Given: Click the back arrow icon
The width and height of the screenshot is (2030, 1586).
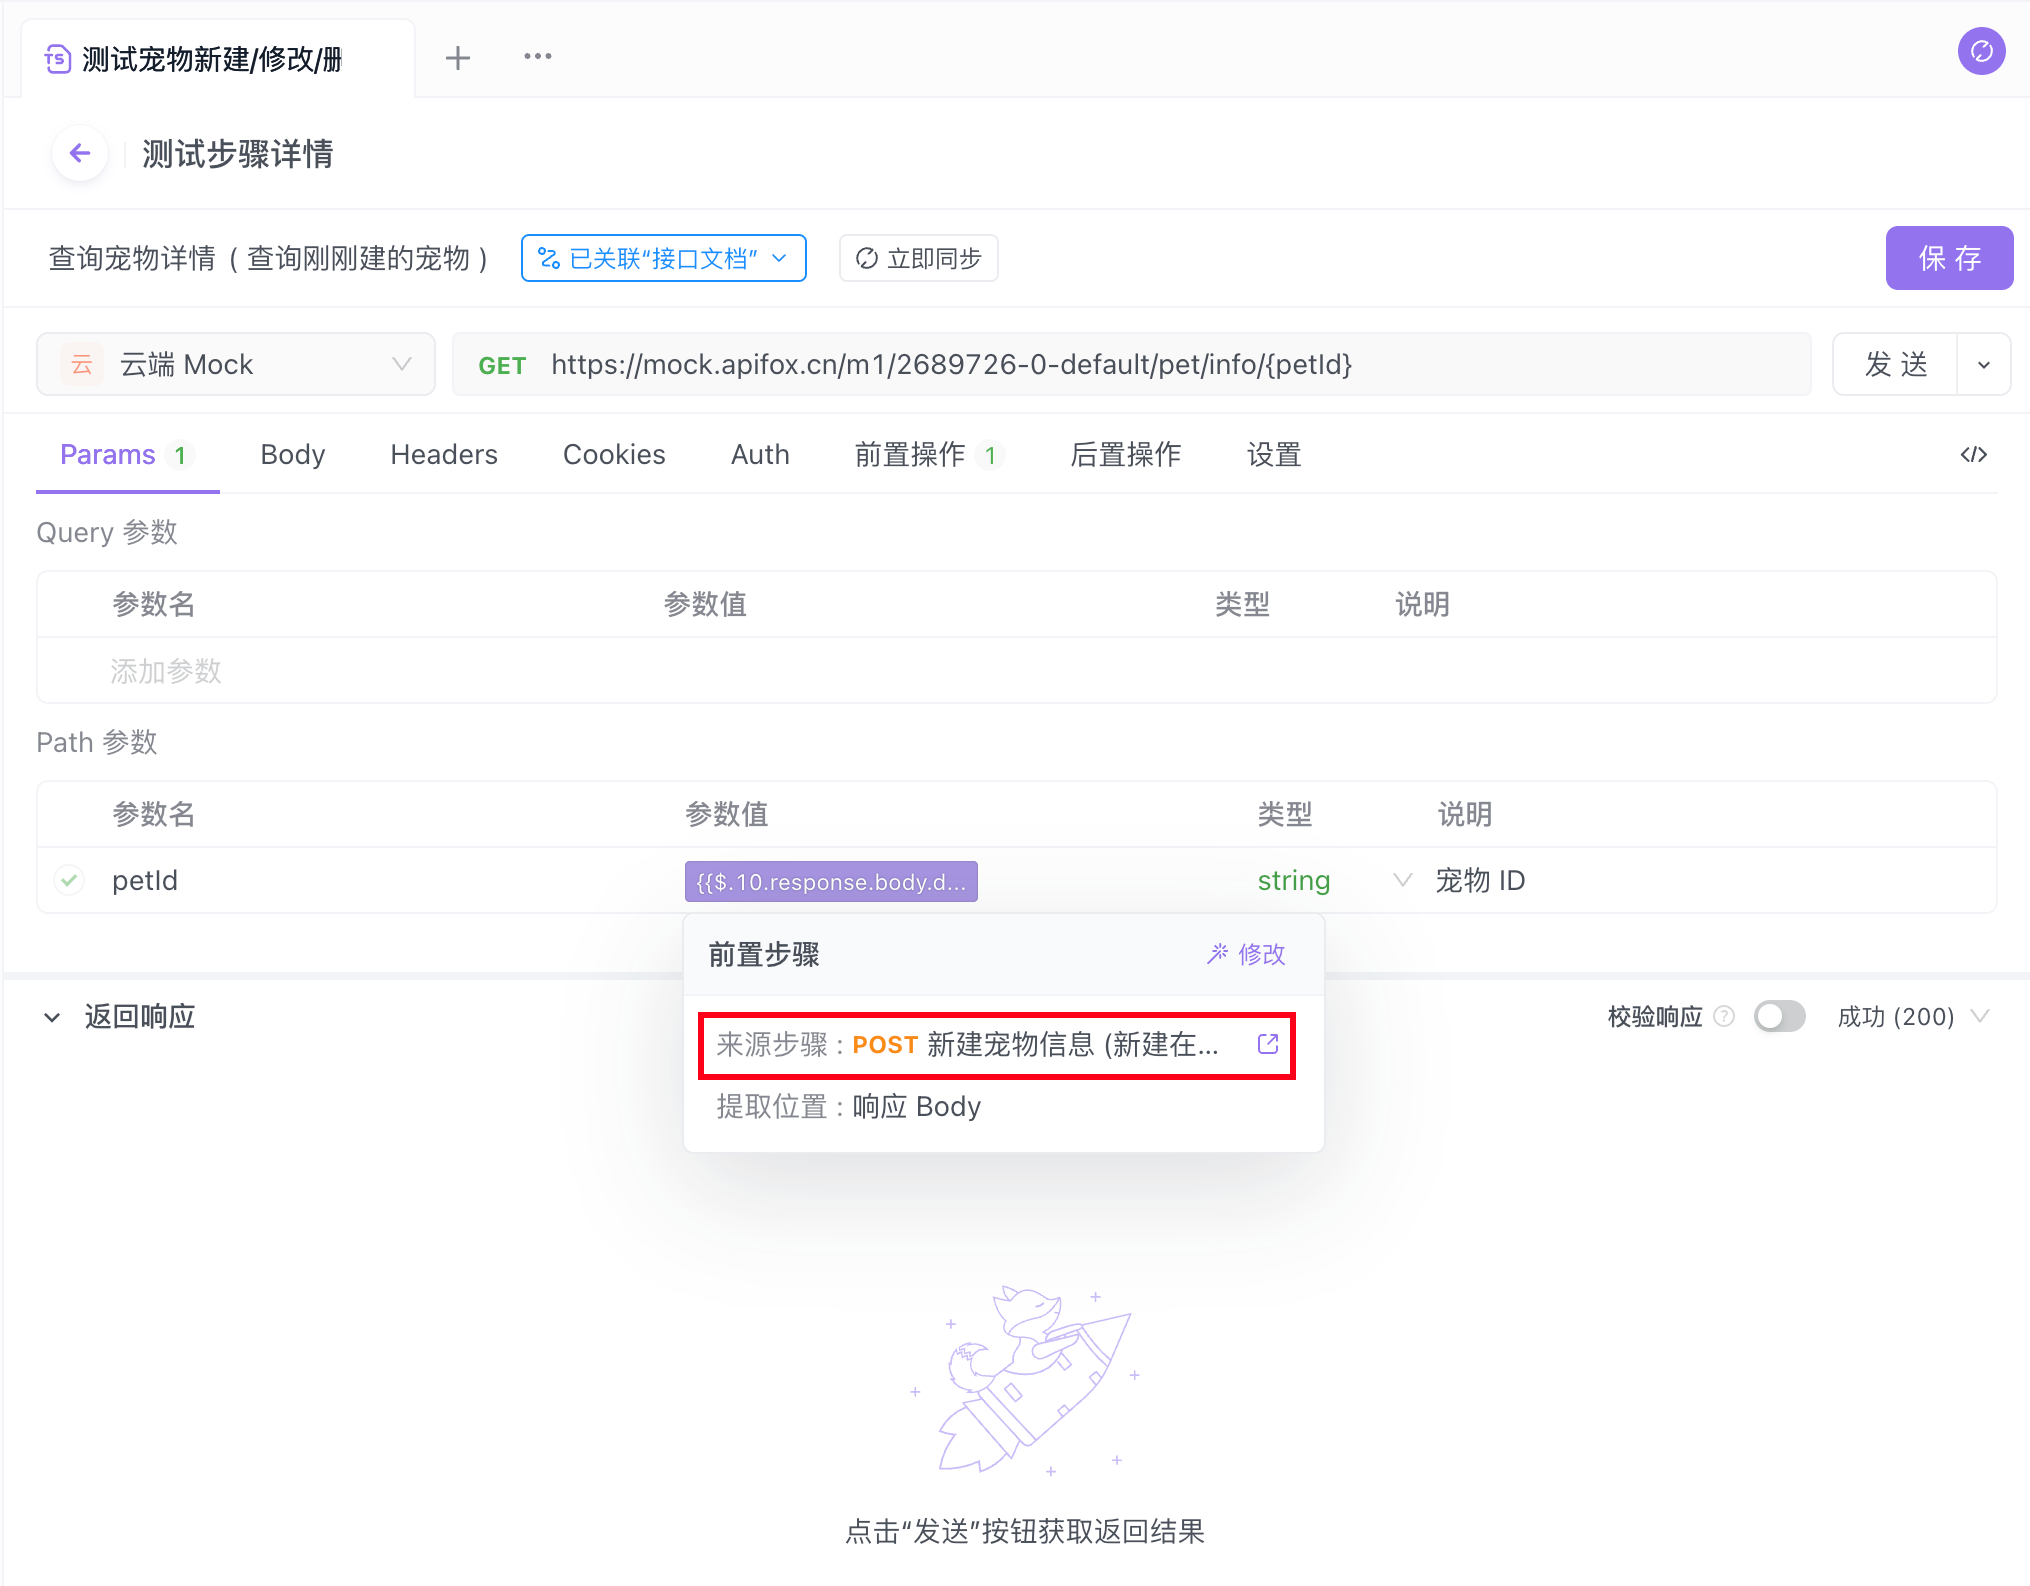Looking at the screenshot, I should [80, 153].
